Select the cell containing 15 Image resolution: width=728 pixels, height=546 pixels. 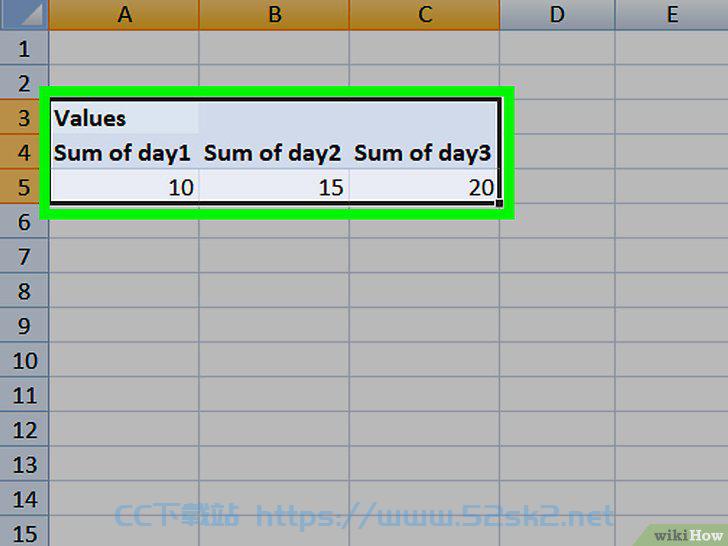pyautogui.click(x=274, y=187)
